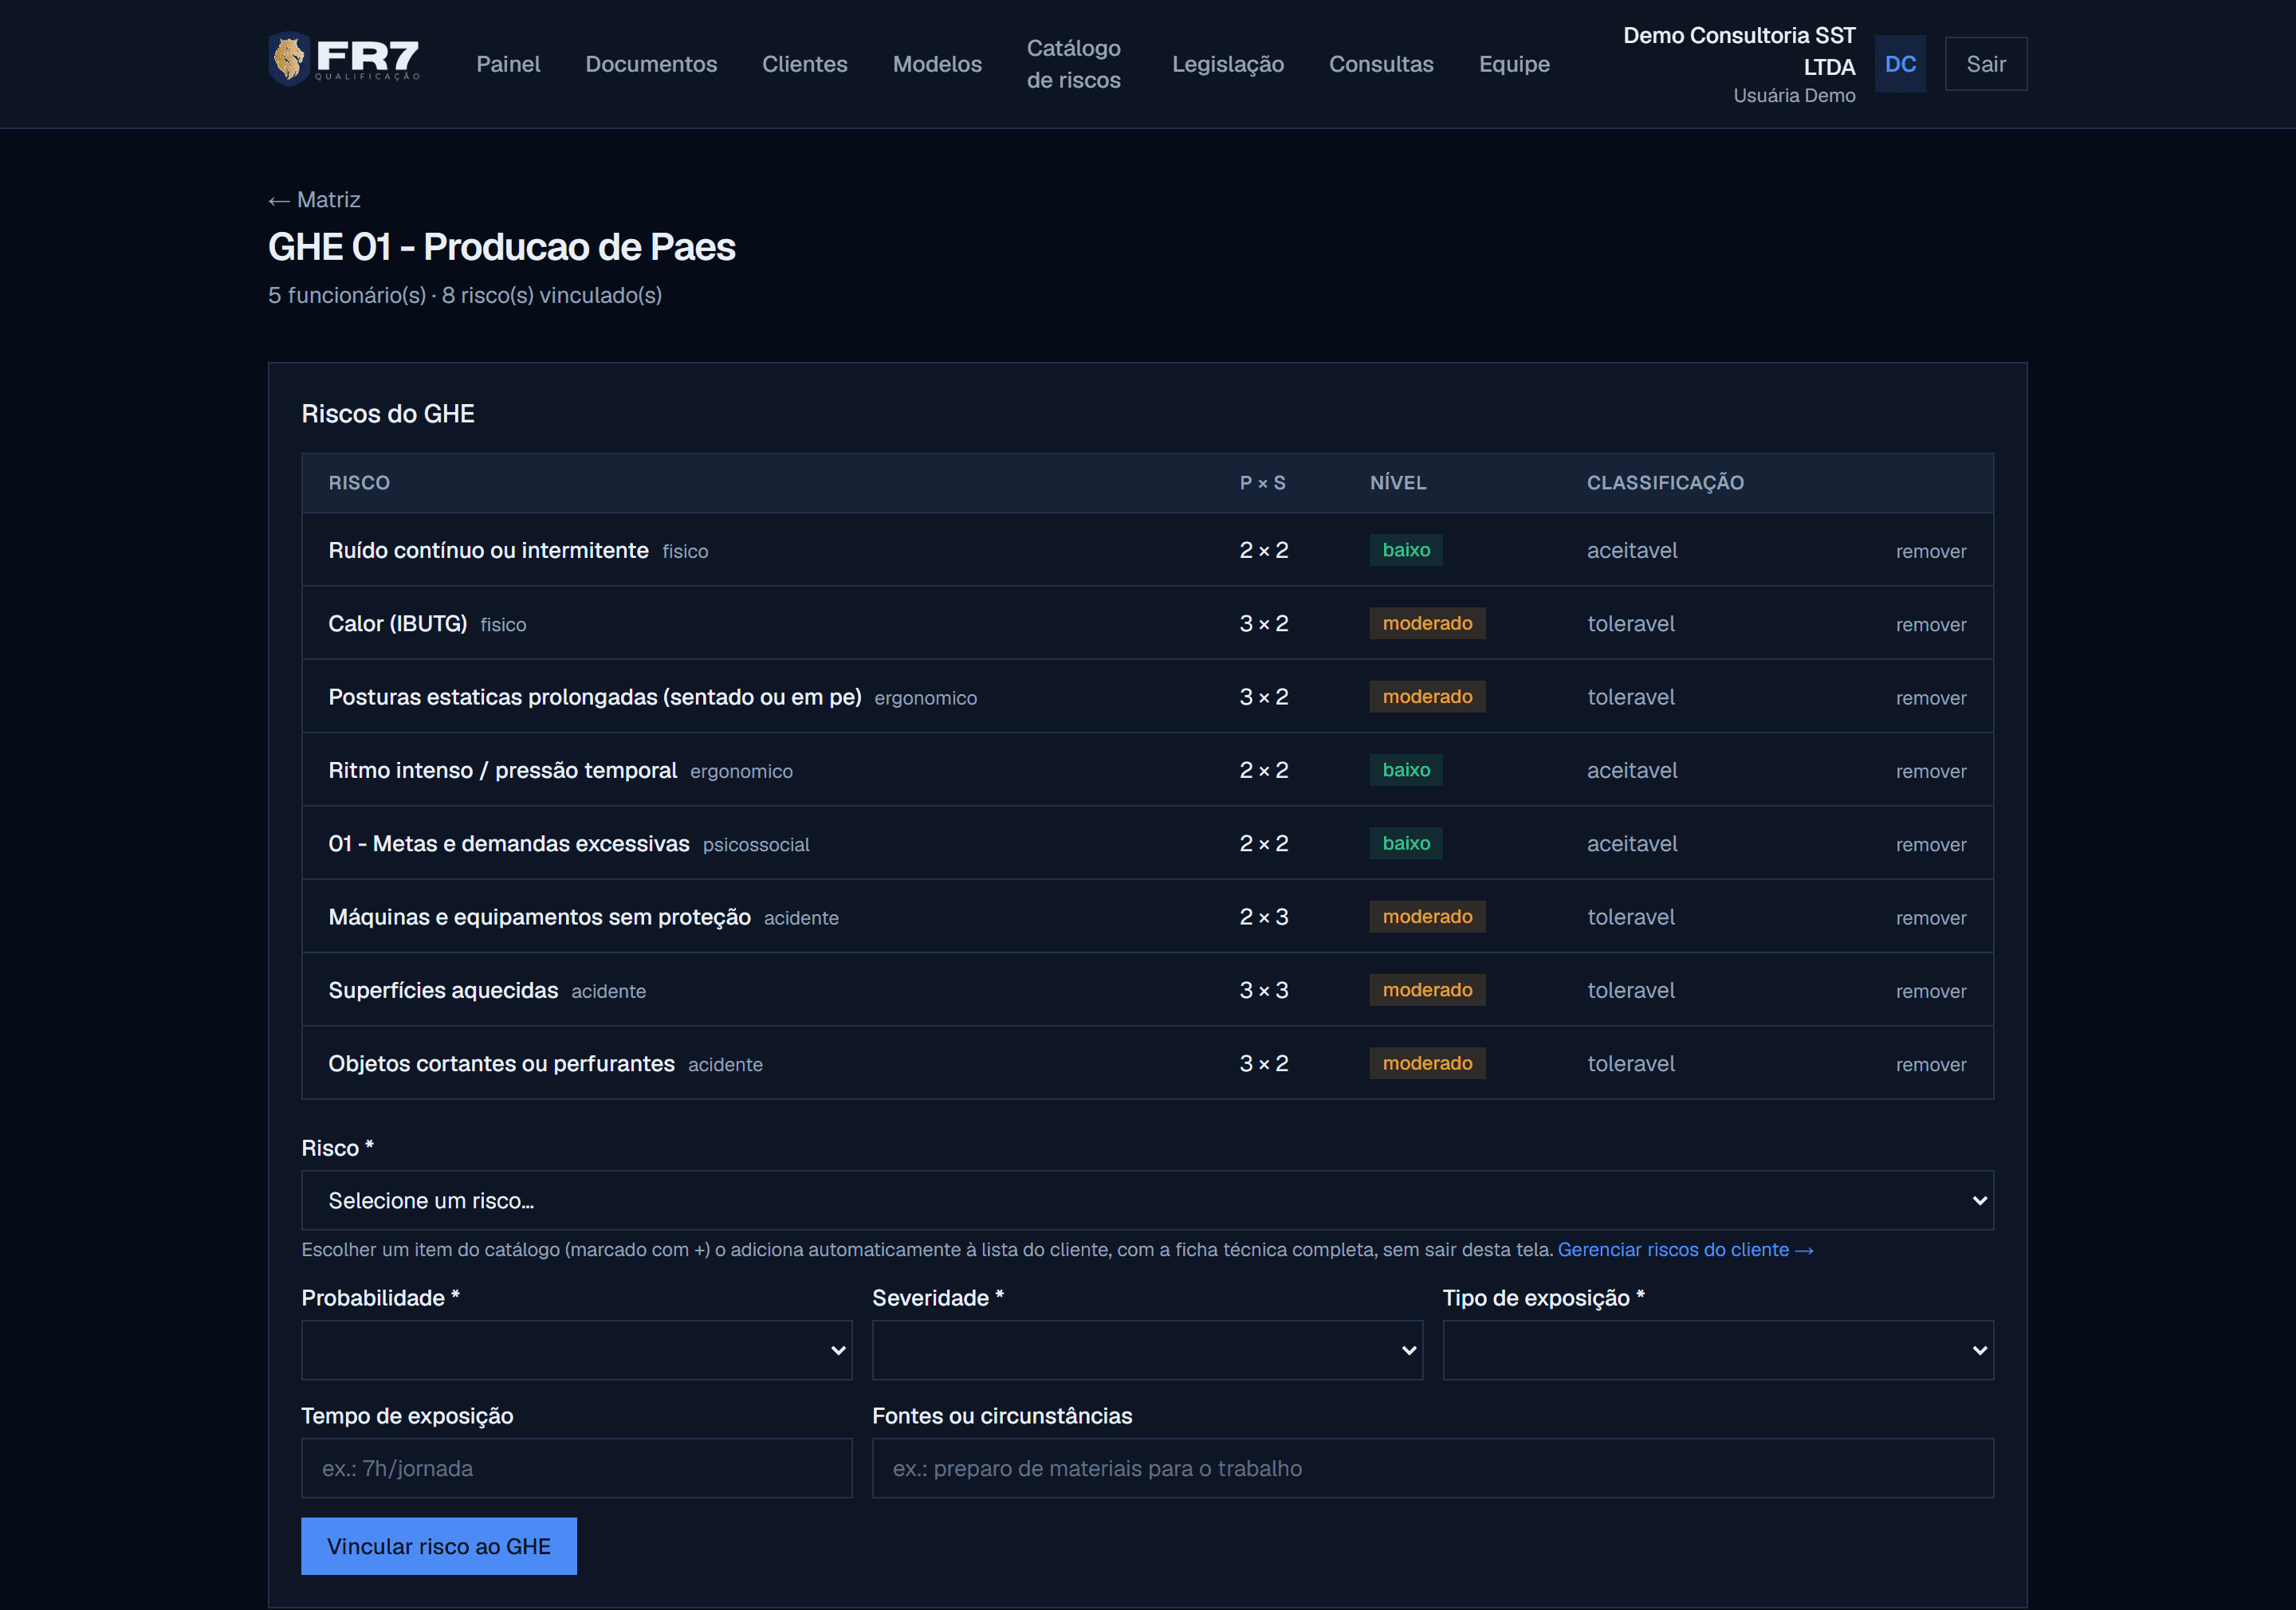Open the Consultas page

pyautogui.click(x=1380, y=64)
